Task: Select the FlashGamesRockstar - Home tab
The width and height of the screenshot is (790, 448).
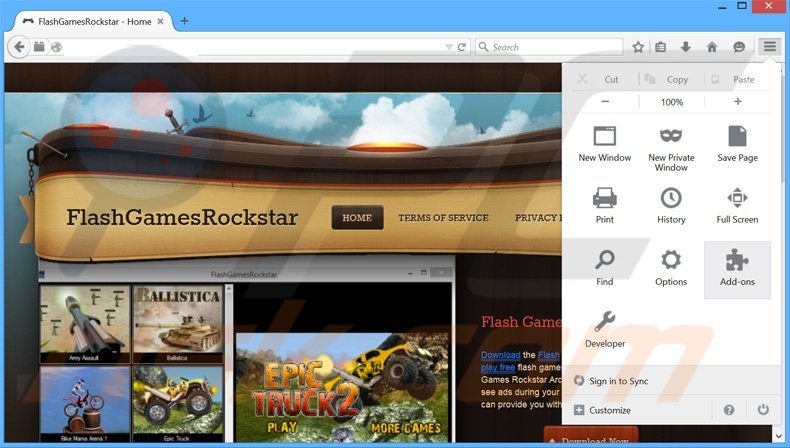Action: coord(94,21)
